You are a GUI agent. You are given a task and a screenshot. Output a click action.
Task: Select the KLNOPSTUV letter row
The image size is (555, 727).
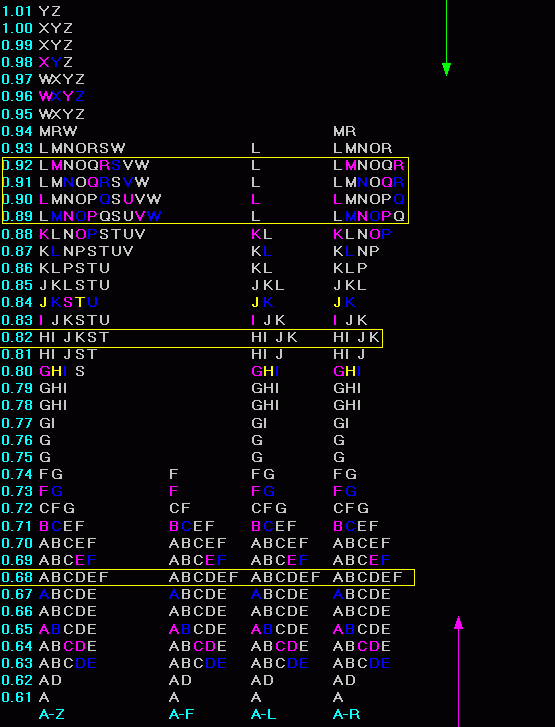pos(92,234)
